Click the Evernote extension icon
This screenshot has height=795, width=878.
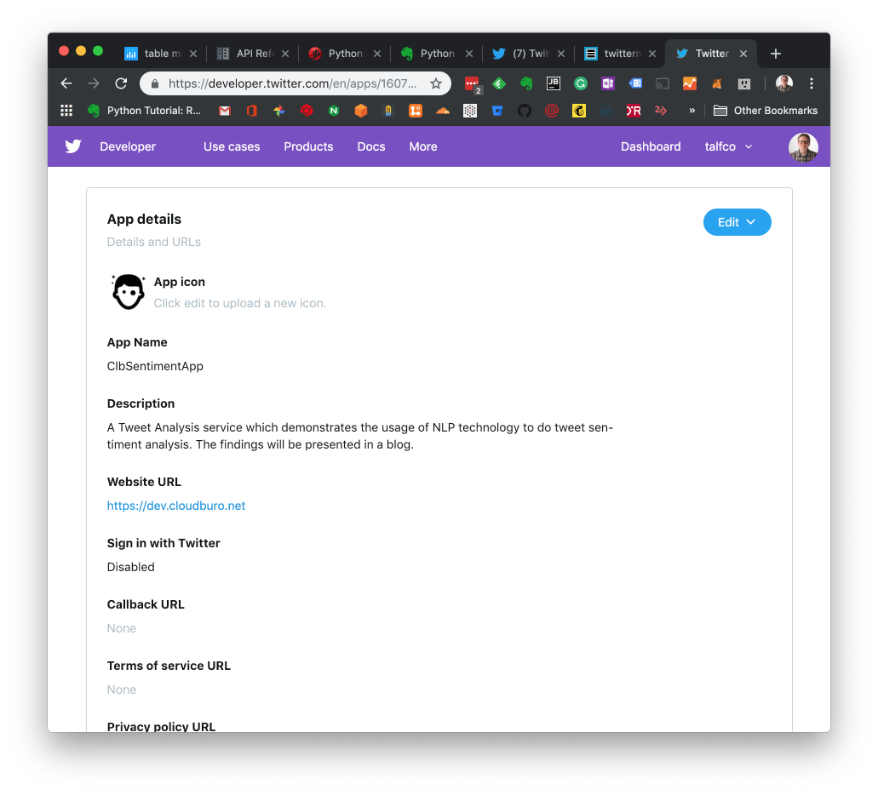click(526, 84)
